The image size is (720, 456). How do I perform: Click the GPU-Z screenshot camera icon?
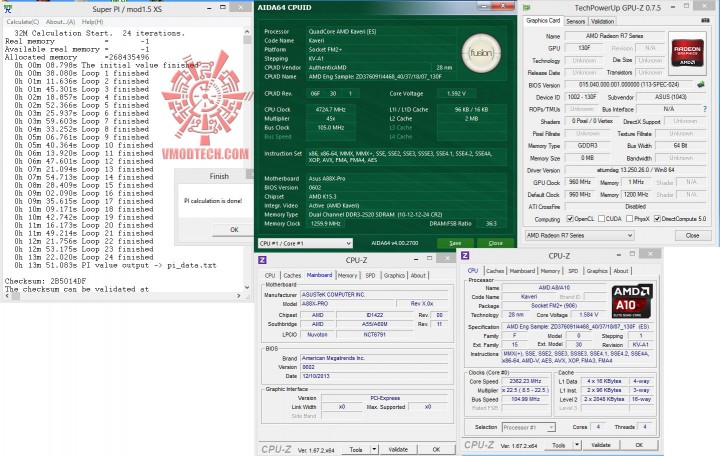click(705, 21)
